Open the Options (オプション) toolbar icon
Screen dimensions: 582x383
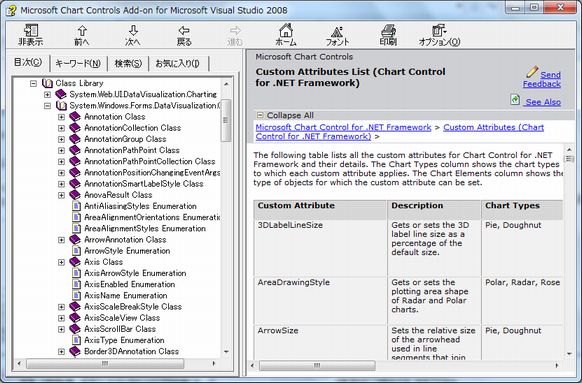pyautogui.click(x=439, y=31)
